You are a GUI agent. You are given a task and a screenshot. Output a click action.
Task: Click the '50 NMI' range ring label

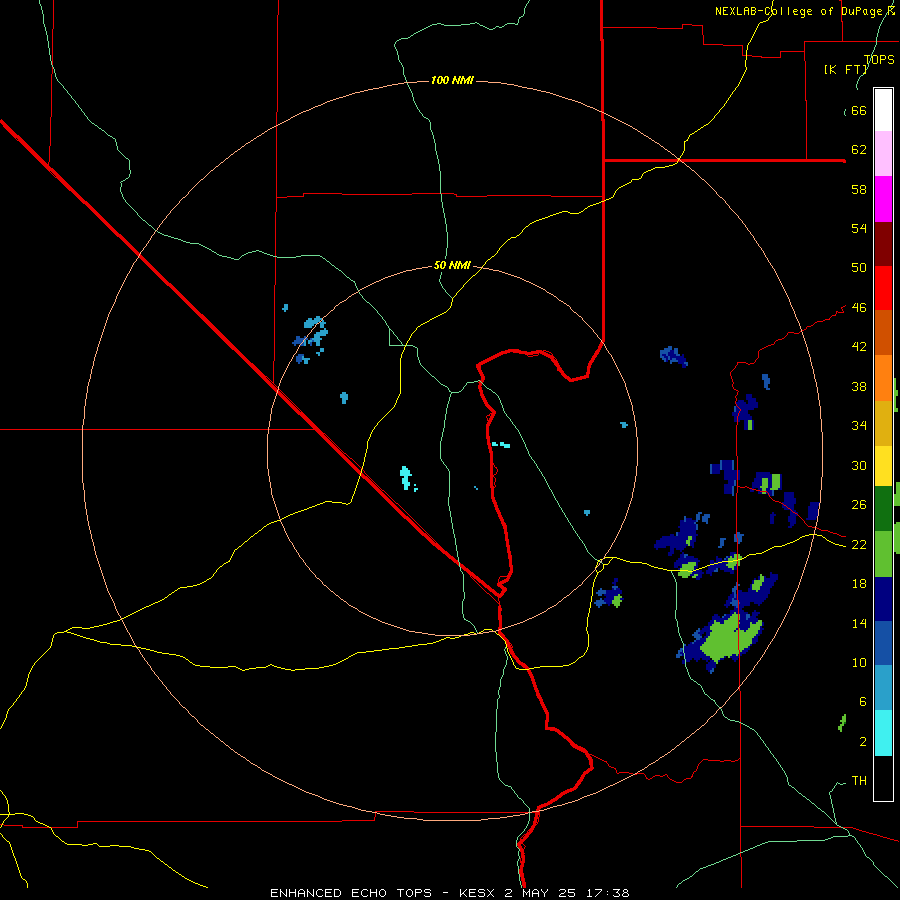coord(452,265)
